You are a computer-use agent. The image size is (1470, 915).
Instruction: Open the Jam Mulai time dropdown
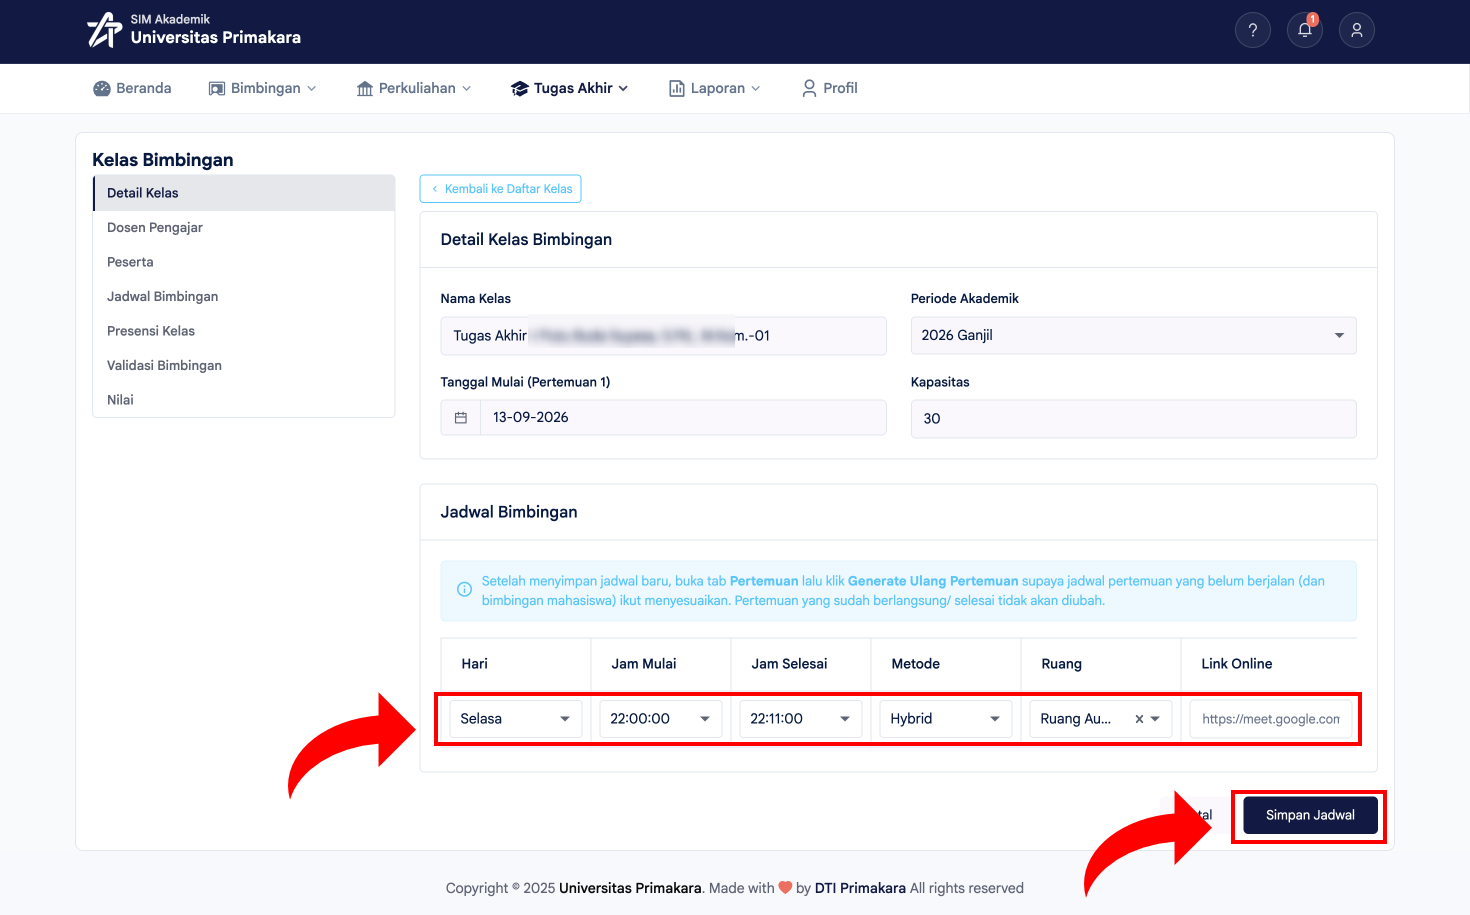coord(660,719)
